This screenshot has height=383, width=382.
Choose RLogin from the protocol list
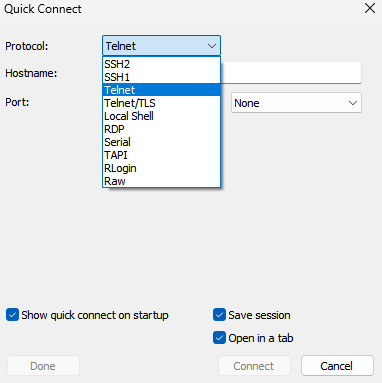161,168
